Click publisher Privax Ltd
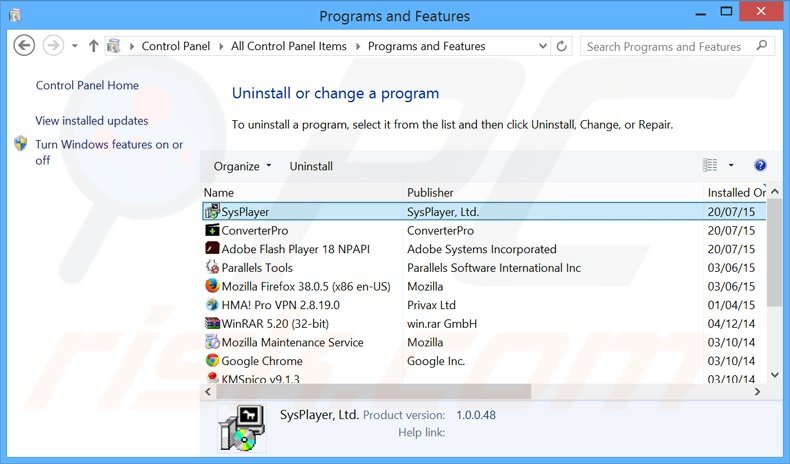The height and width of the screenshot is (464, 790). tap(431, 305)
